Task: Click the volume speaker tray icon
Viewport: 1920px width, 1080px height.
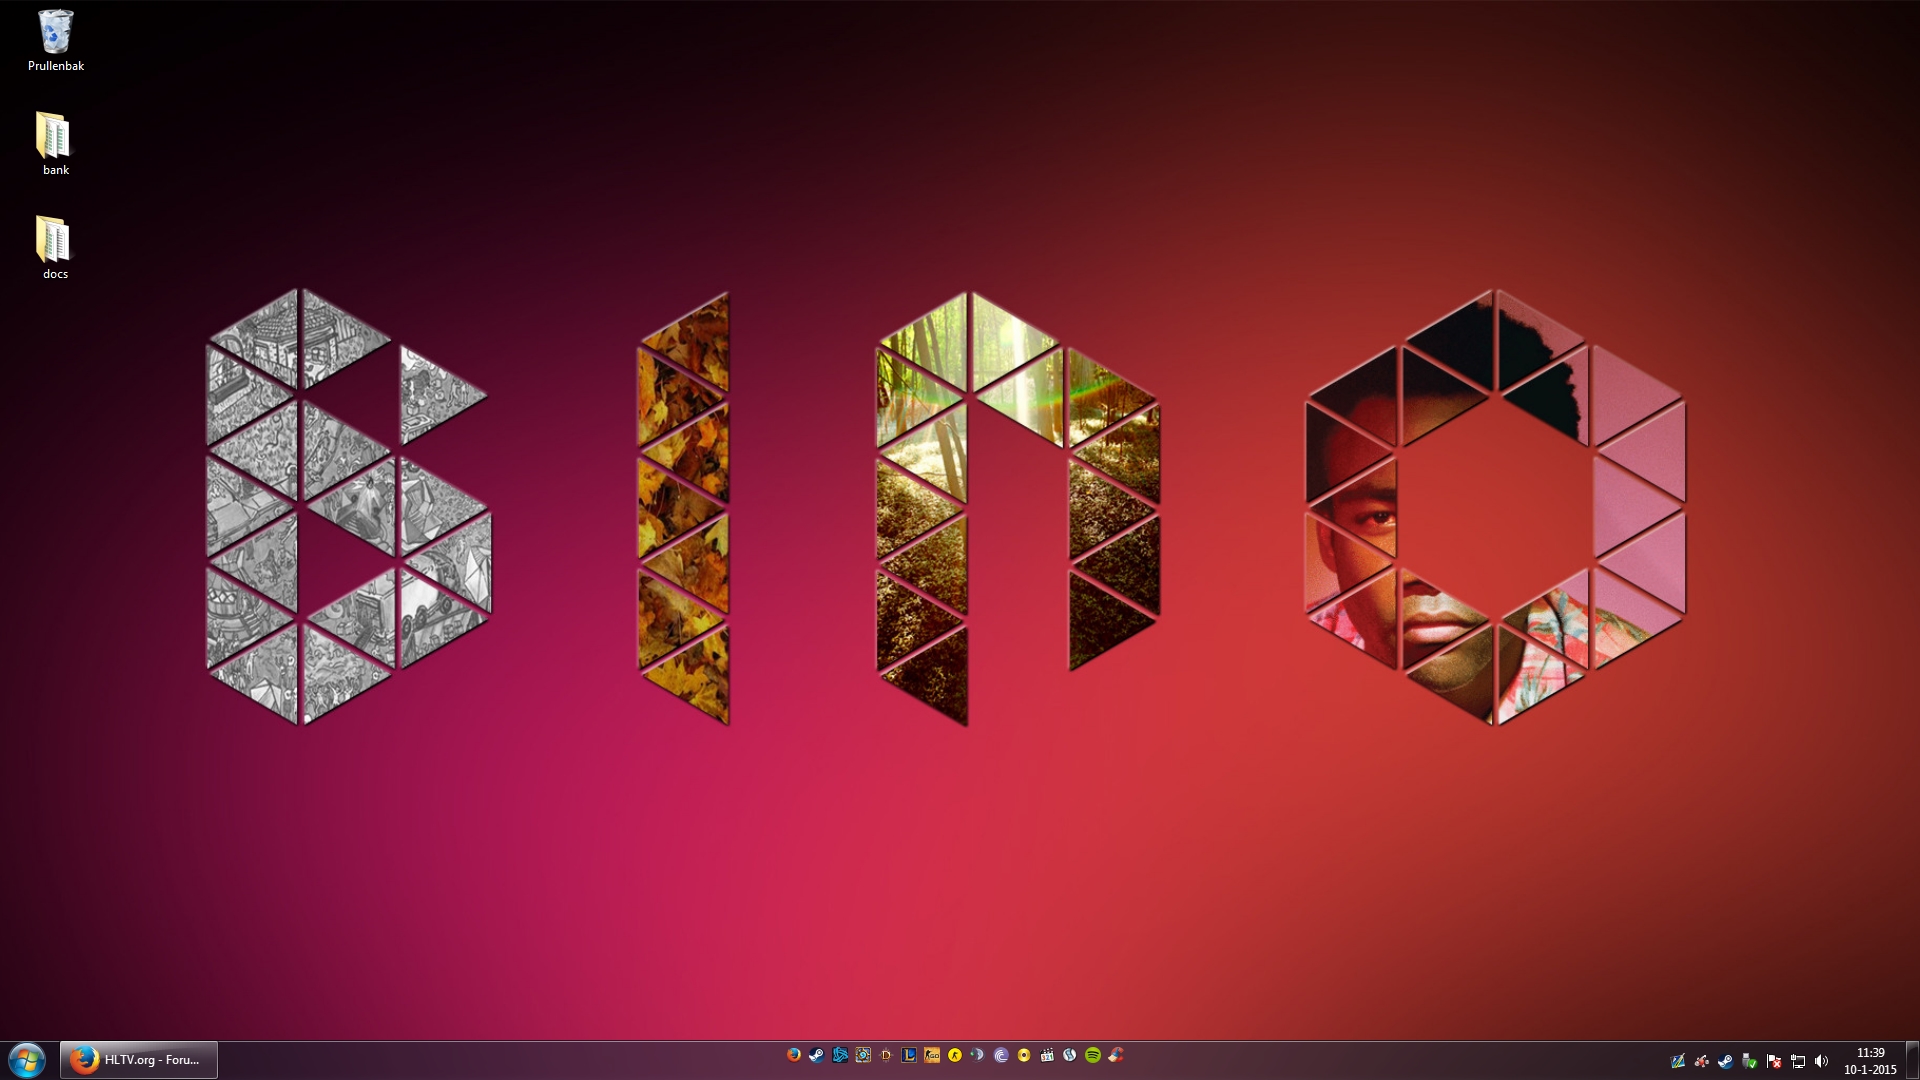Action: click(x=1821, y=1061)
